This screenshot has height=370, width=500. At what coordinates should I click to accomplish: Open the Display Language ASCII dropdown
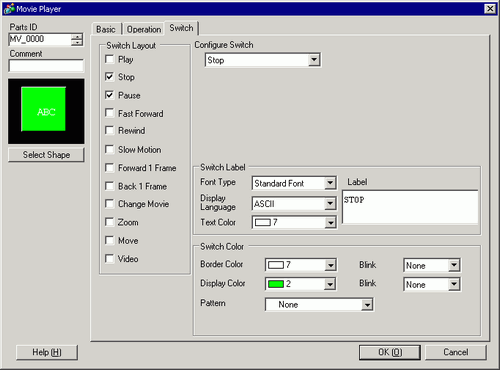[x=294, y=203]
